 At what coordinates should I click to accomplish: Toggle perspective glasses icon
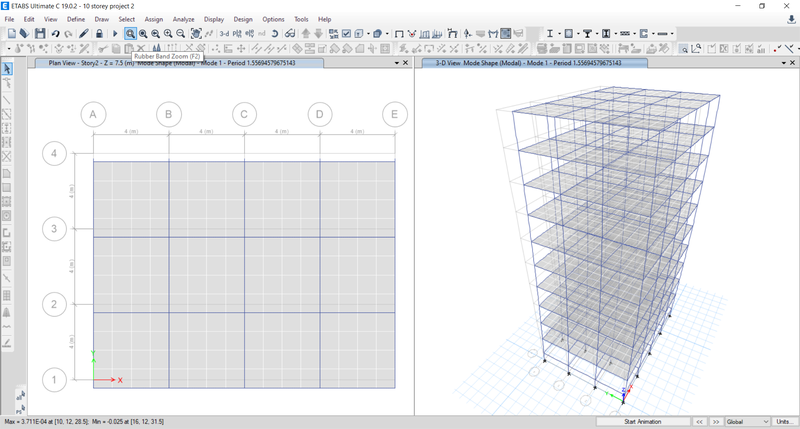tap(290, 34)
